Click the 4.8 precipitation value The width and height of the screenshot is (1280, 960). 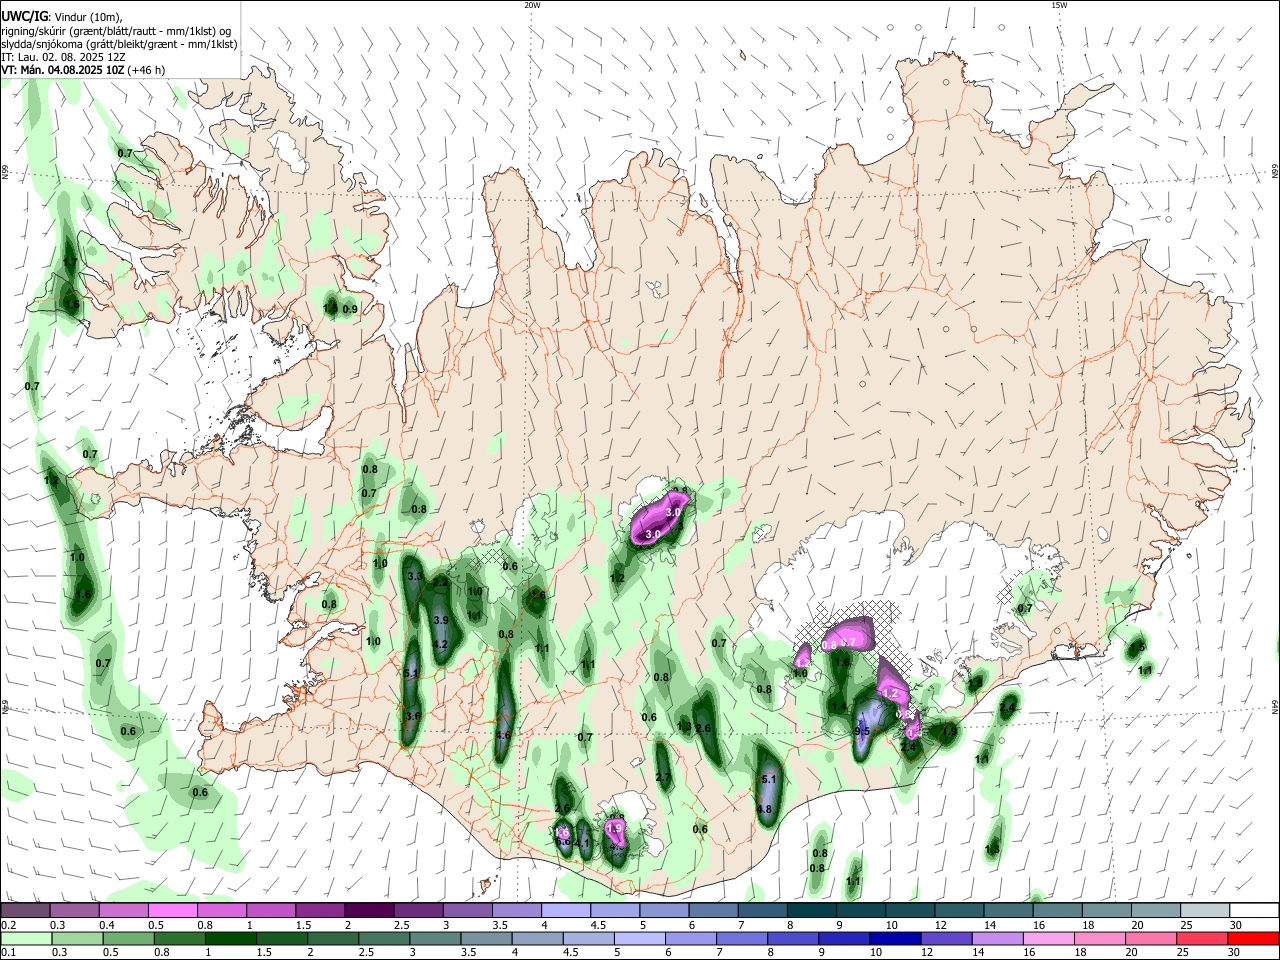point(764,809)
